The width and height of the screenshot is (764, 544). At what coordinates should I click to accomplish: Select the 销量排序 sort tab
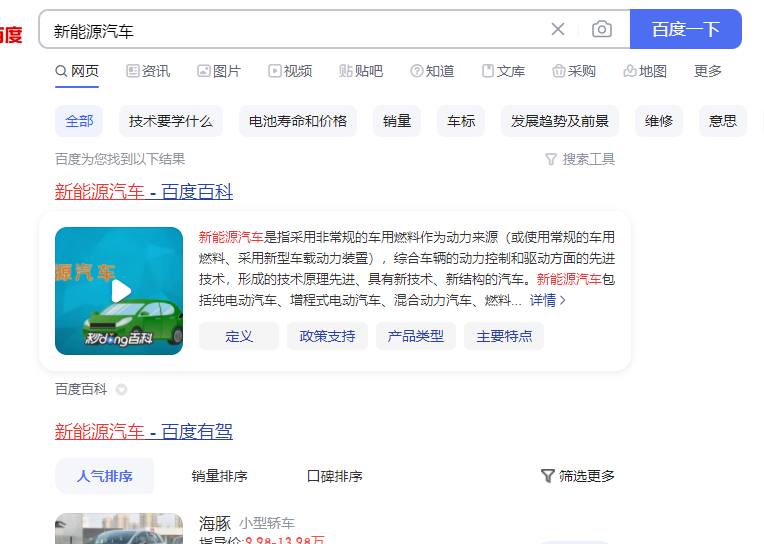coord(219,476)
